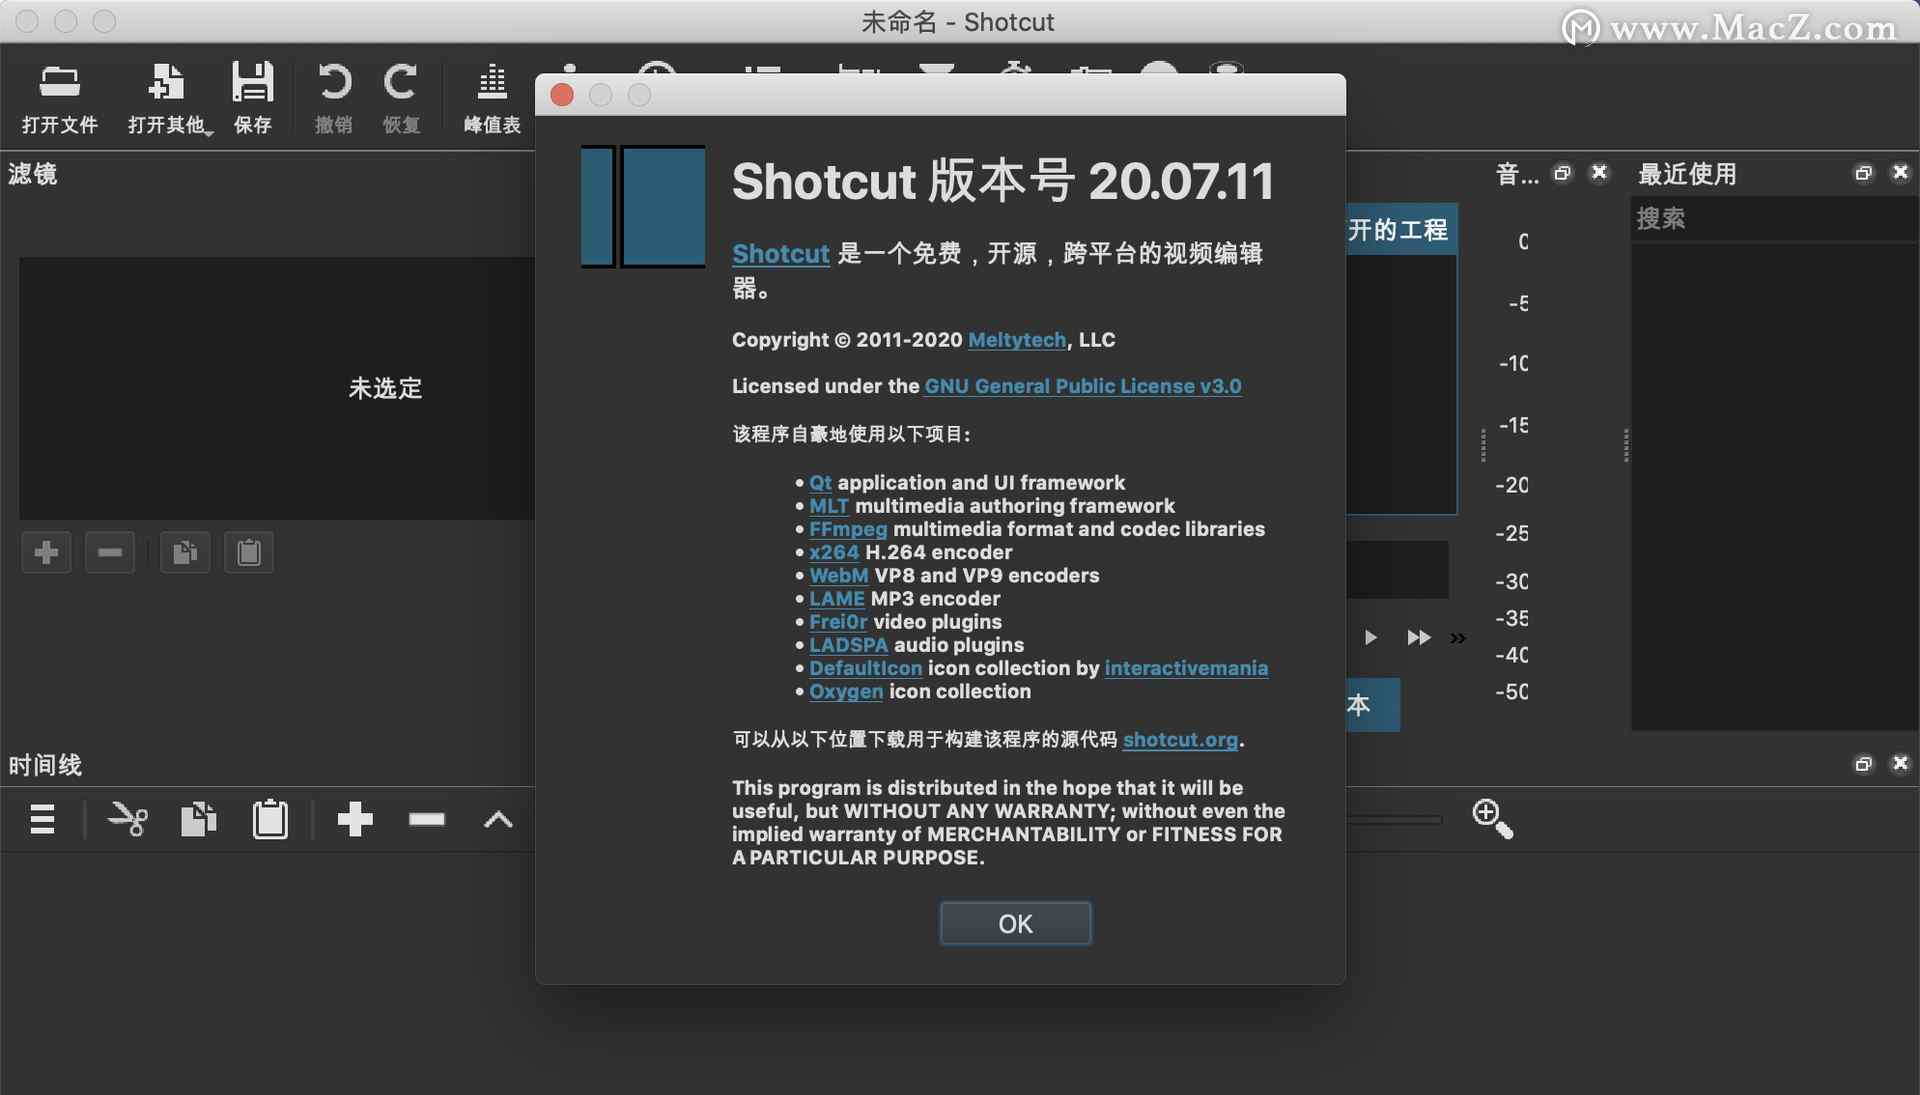Image resolution: width=1920 pixels, height=1095 pixels.
Task: Click the 打开文件 (Open File) toolbar icon
Action: [59, 98]
